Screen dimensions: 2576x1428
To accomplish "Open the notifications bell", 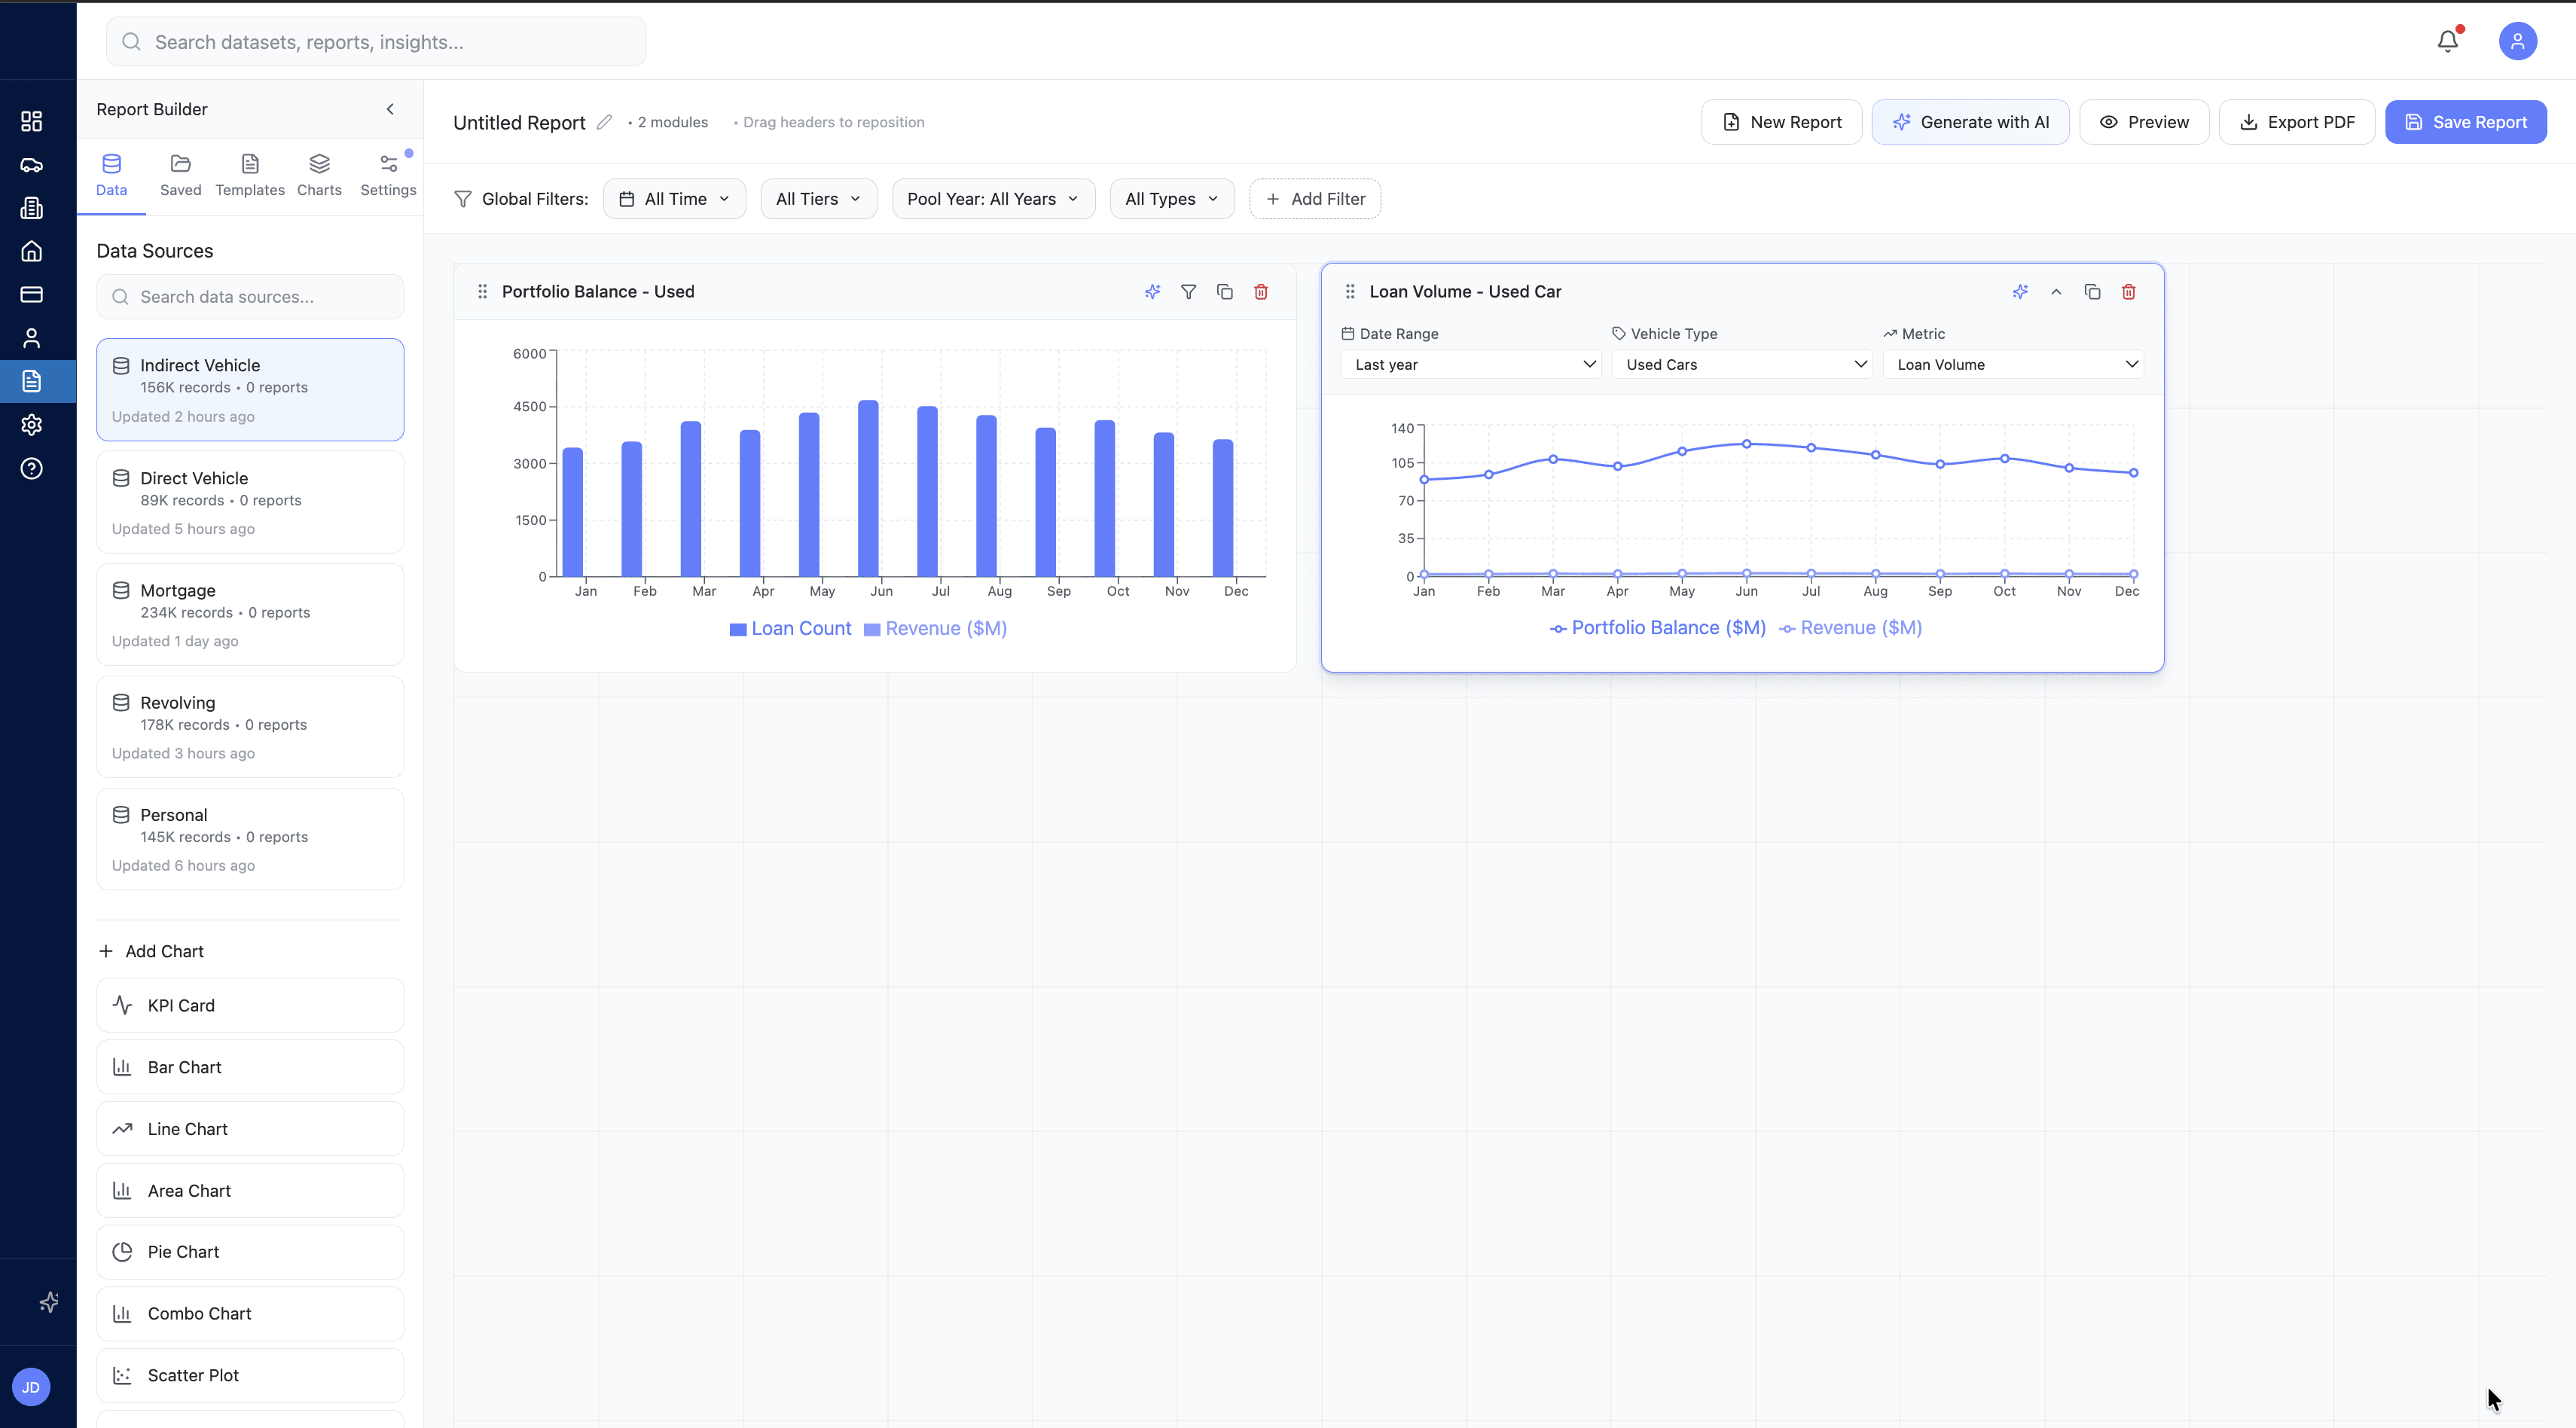I will tap(2447, 41).
